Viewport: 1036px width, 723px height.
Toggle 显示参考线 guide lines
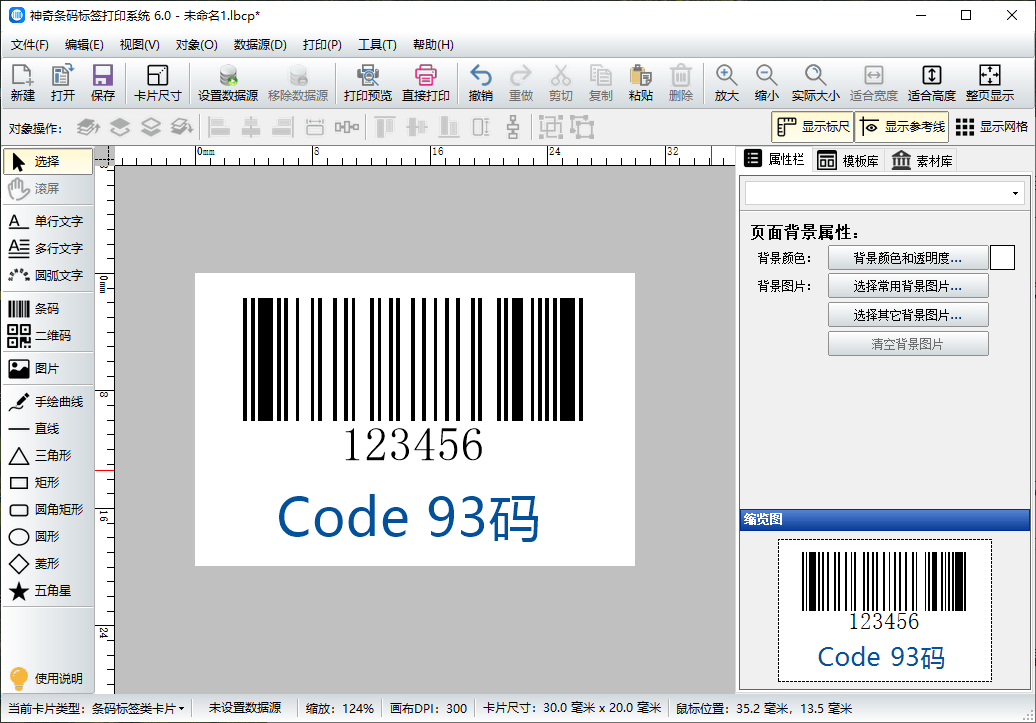point(898,127)
